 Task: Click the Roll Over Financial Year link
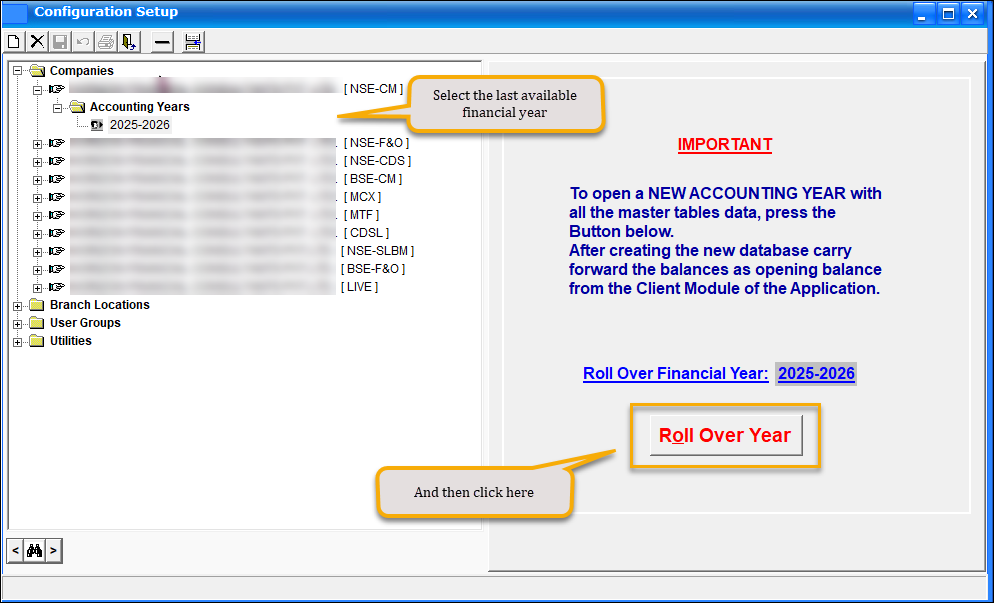(676, 374)
